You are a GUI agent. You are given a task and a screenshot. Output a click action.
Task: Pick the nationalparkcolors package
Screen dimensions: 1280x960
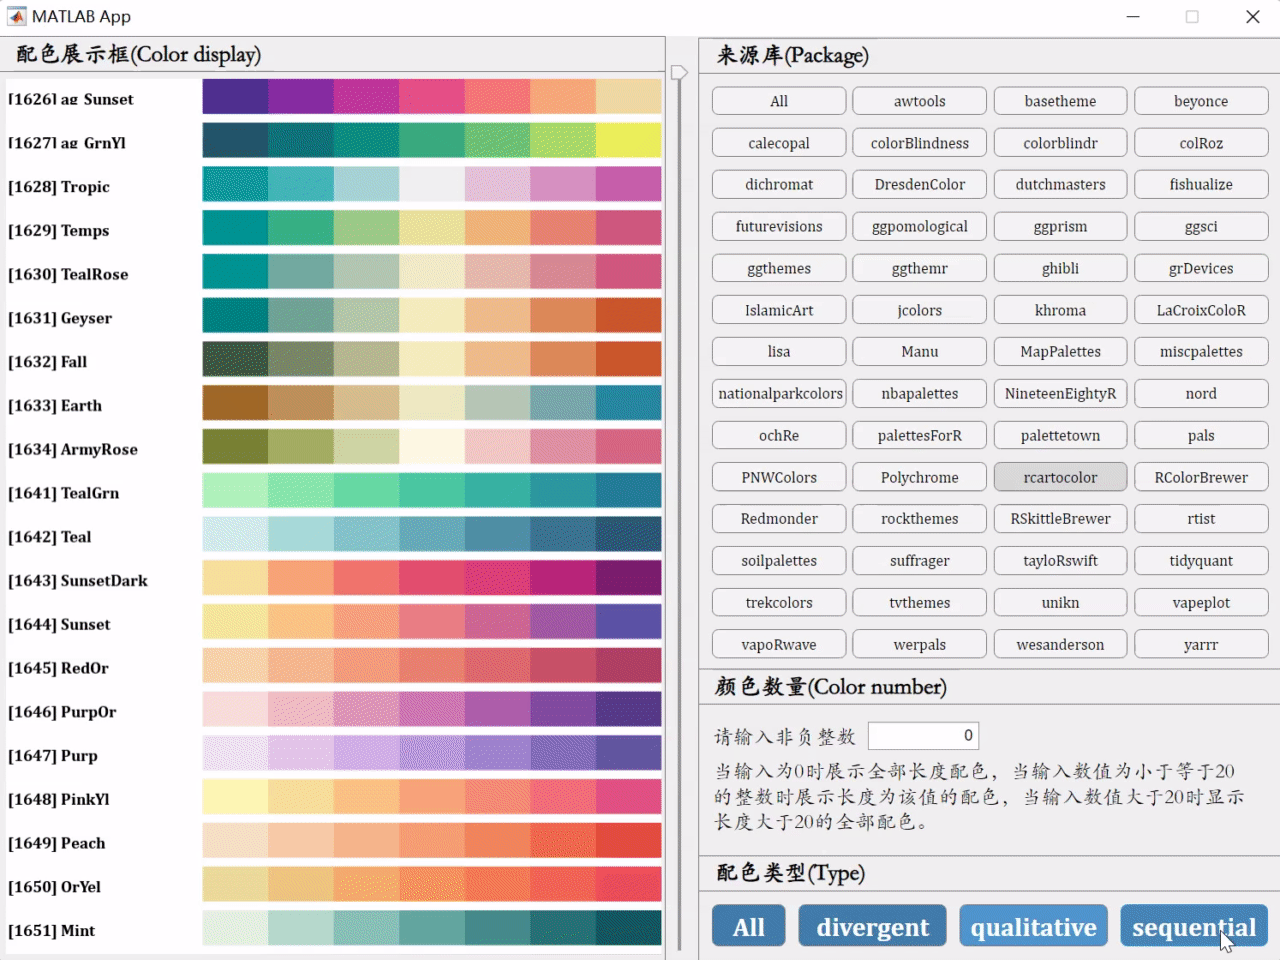[779, 394]
